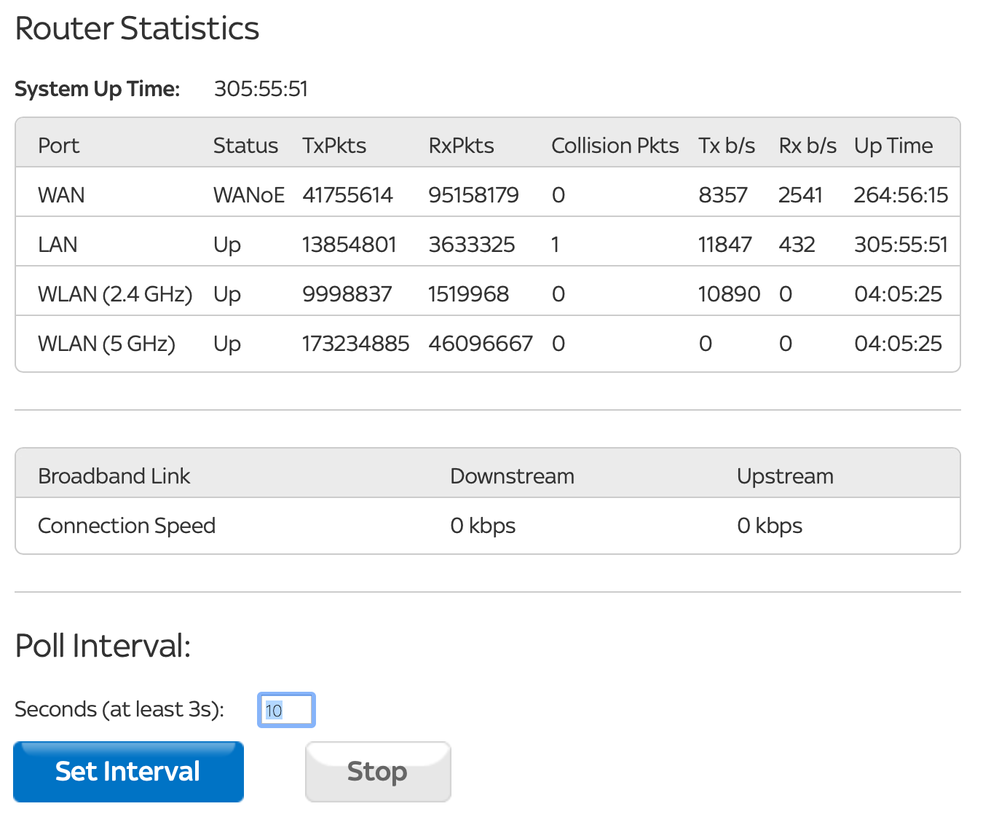Screen dimensions: 999x833
Task: Select LAN RxPkts value 3633325
Action: [472, 244]
